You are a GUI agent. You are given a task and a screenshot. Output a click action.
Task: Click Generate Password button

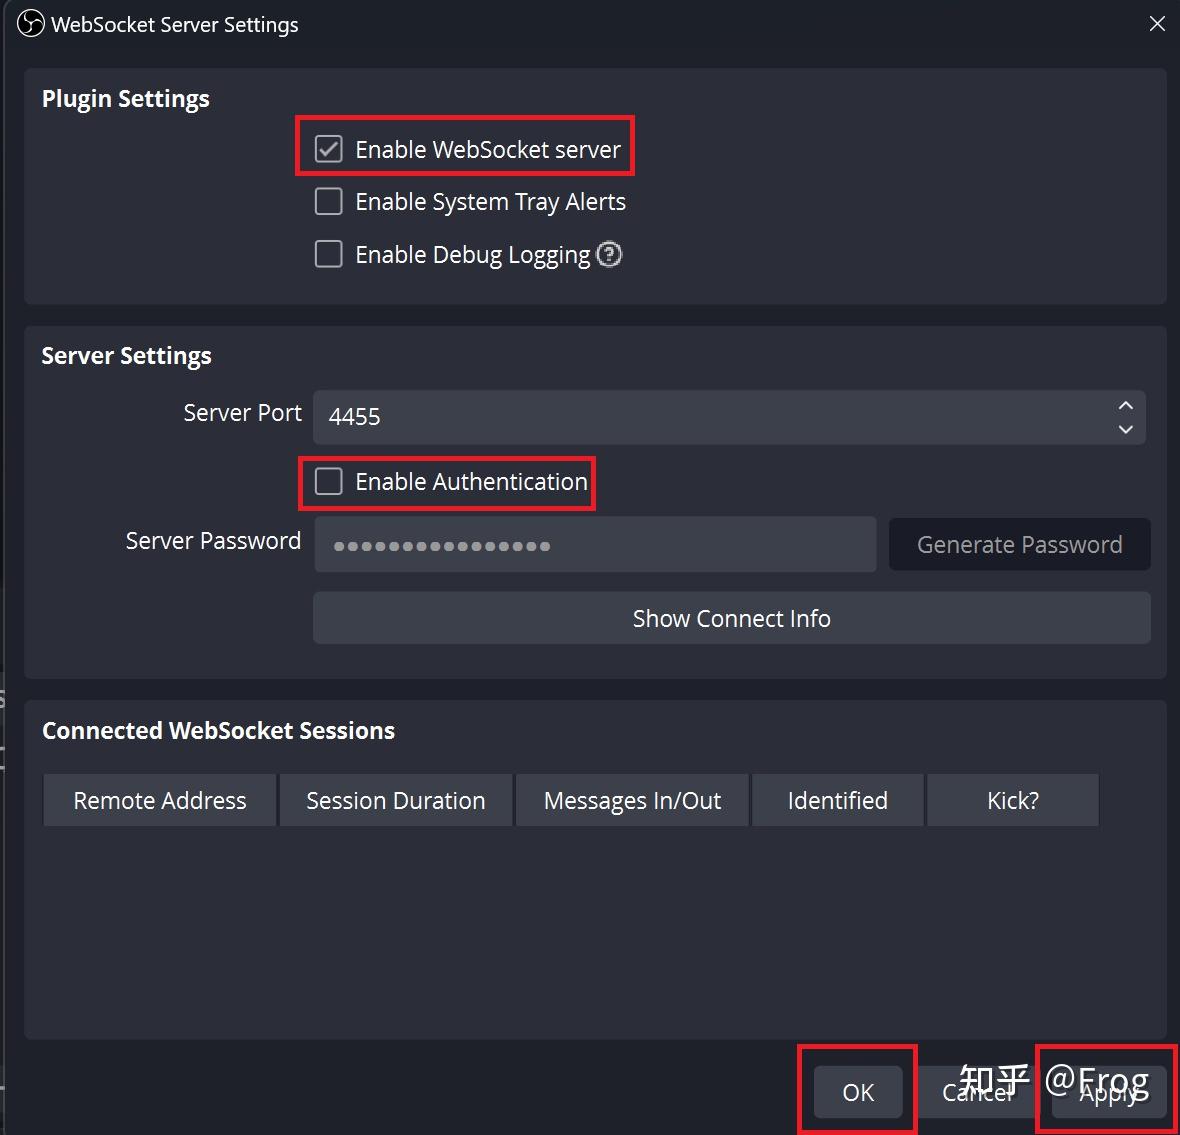[x=1019, y=544]
